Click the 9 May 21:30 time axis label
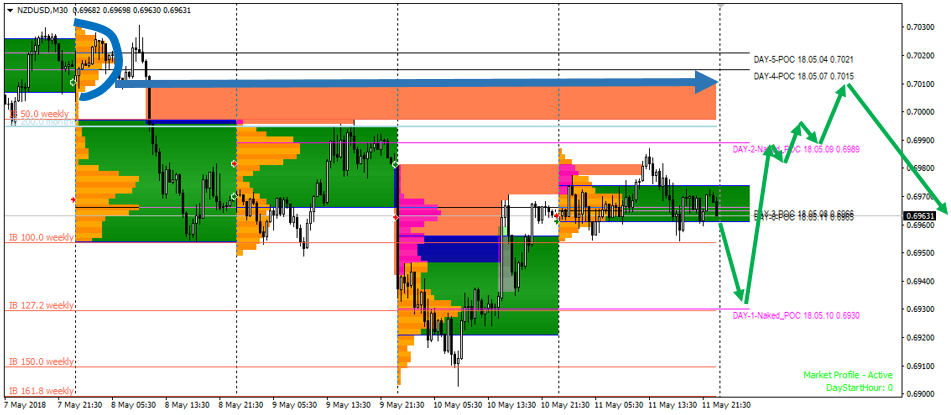This screenshot has width=951, height=415. click(398, 407)
